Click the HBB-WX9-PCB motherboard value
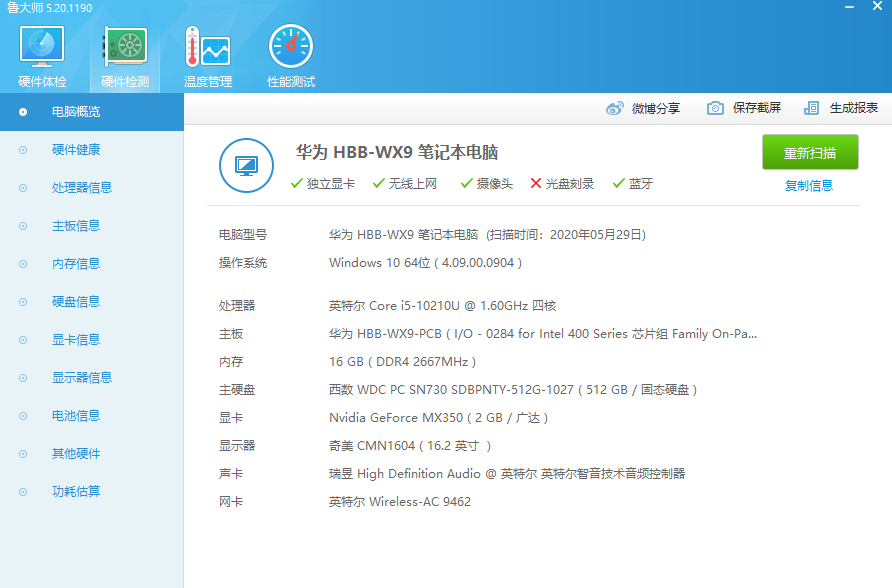Screen dimensions: 892x588 coord(543,334)
